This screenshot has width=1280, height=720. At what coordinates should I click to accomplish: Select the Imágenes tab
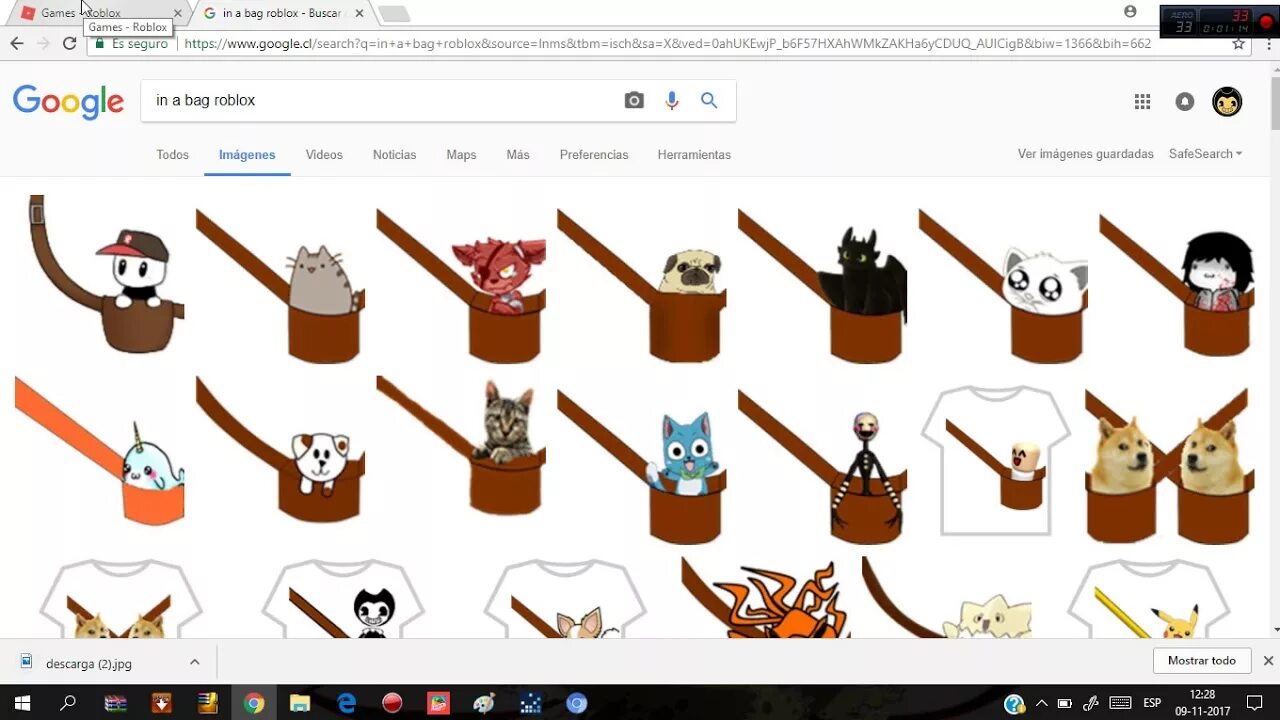pos(247,155)
